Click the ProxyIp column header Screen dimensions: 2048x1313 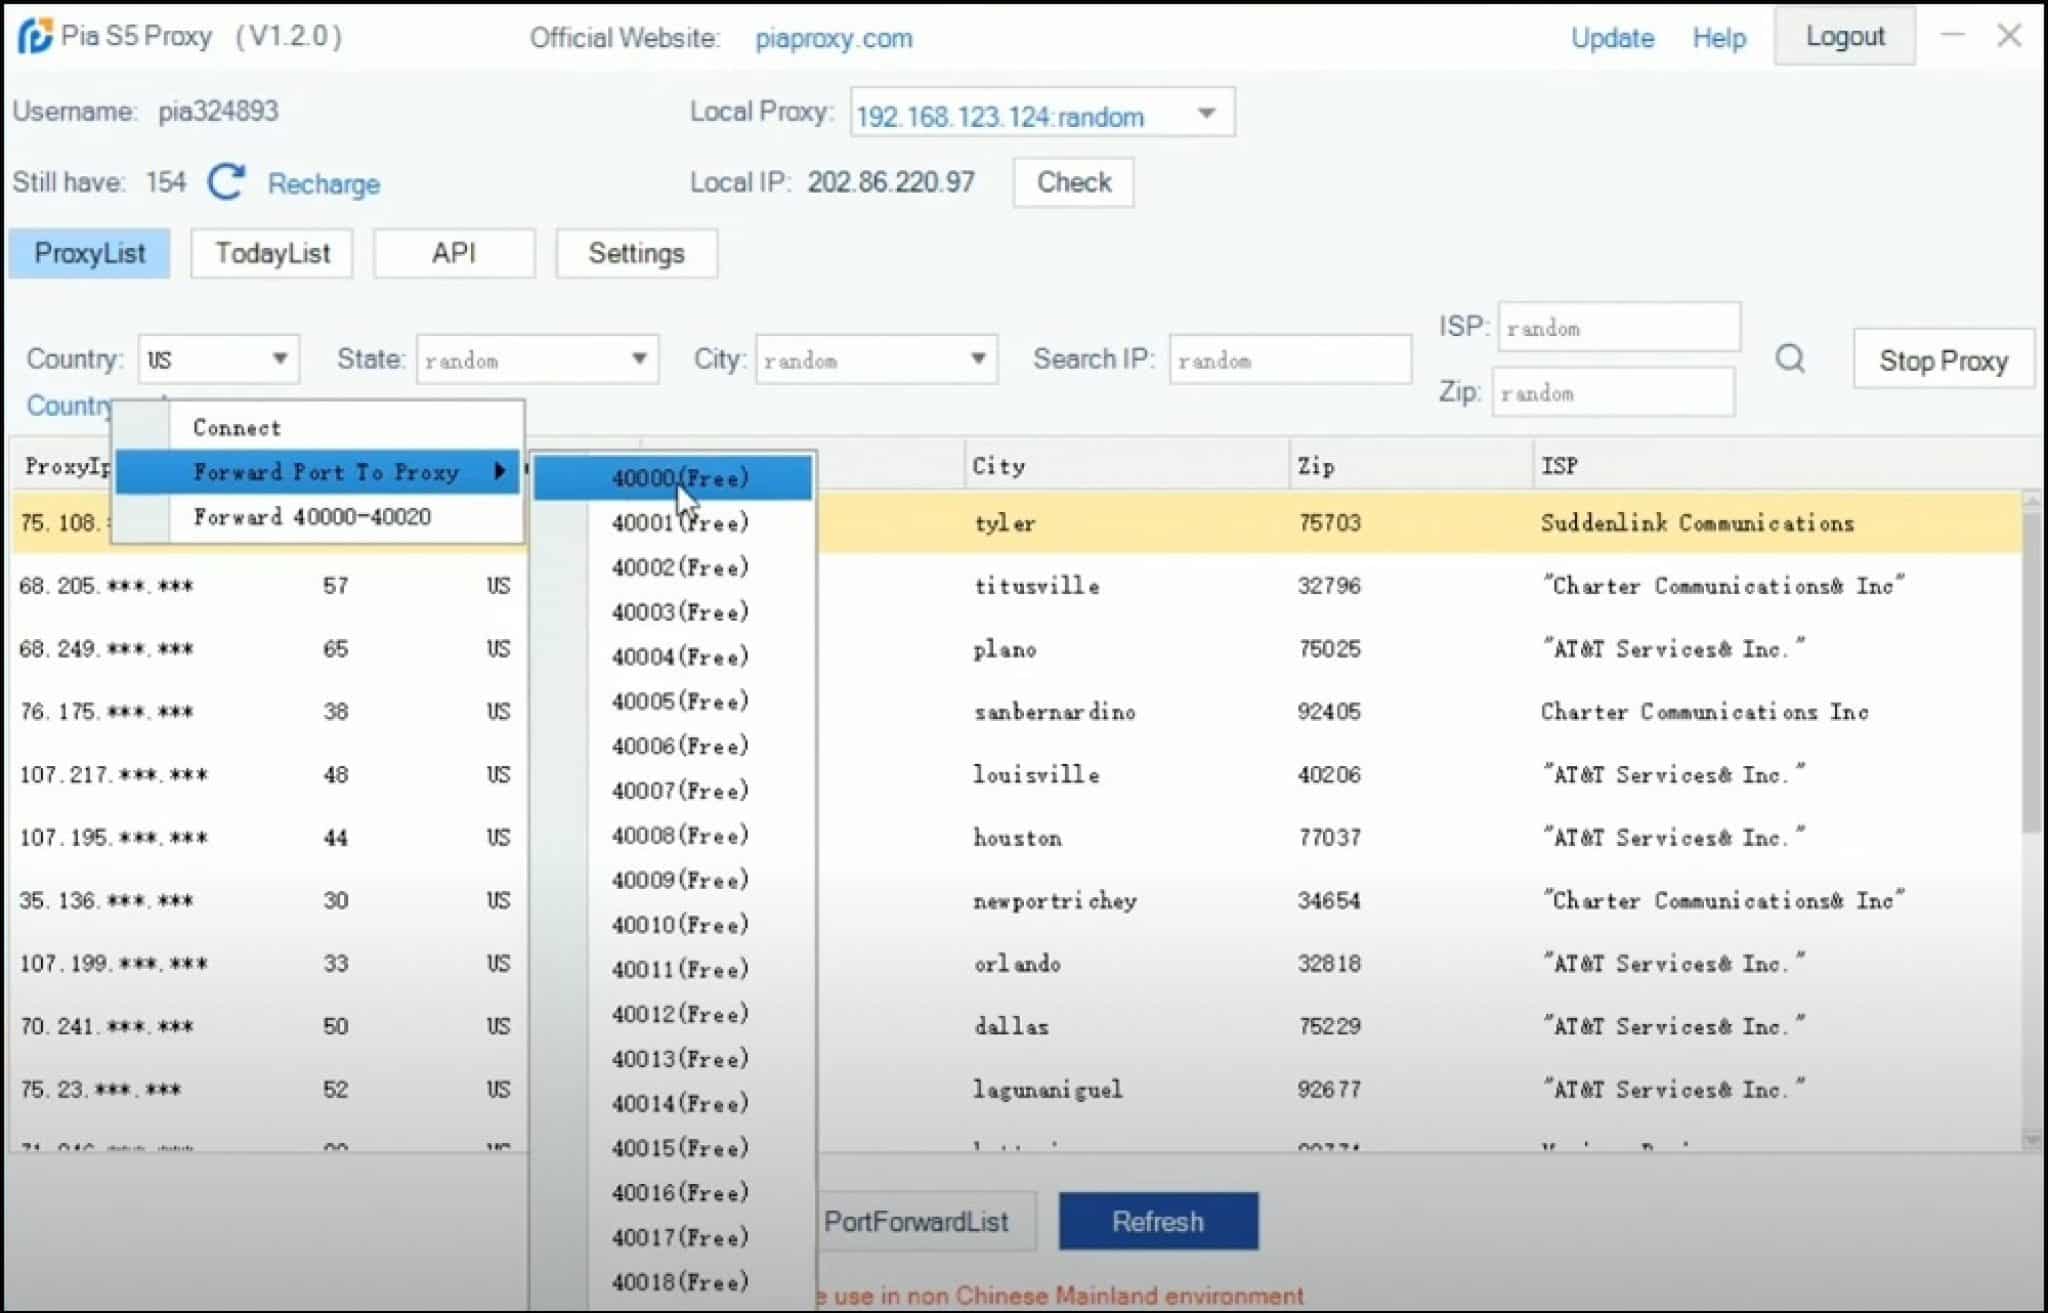tap(67, 465)
